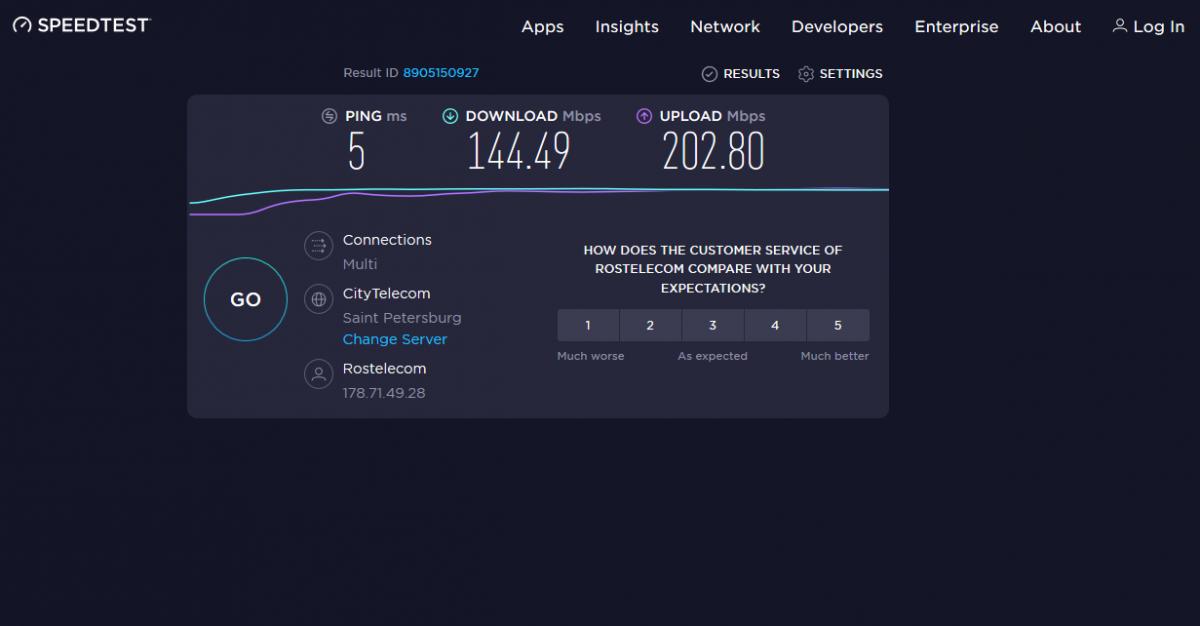Open Settings via the gear icon
This screenshot has width=1200, height=626.
pos(806,74)
